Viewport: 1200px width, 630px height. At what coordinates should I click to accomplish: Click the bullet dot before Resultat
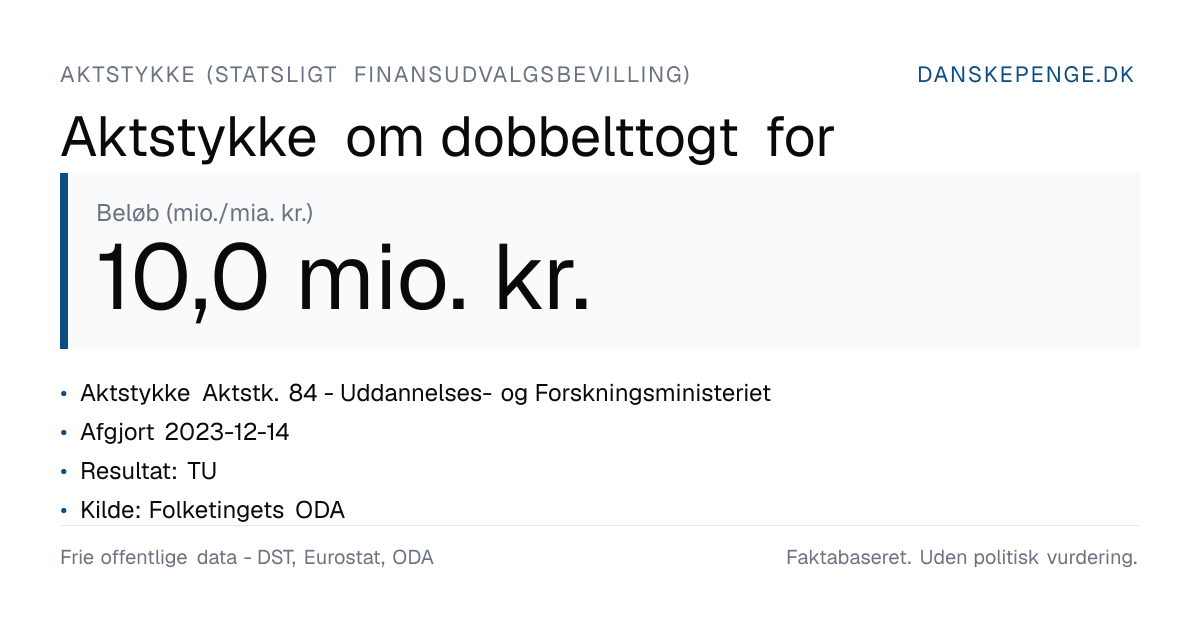[x=64, y=472]
